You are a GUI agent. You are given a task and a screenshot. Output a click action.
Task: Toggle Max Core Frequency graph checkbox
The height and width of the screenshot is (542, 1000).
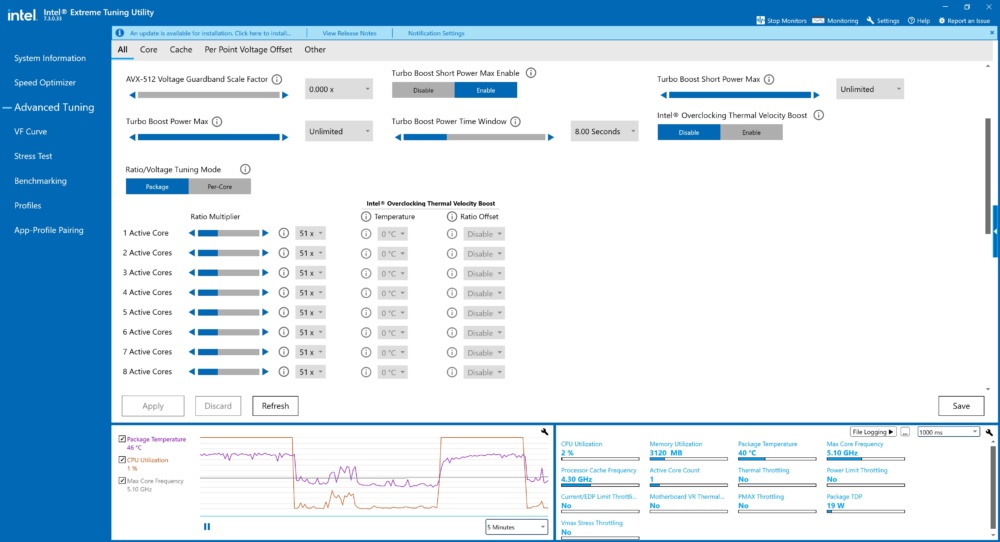(x=122, y=481)
